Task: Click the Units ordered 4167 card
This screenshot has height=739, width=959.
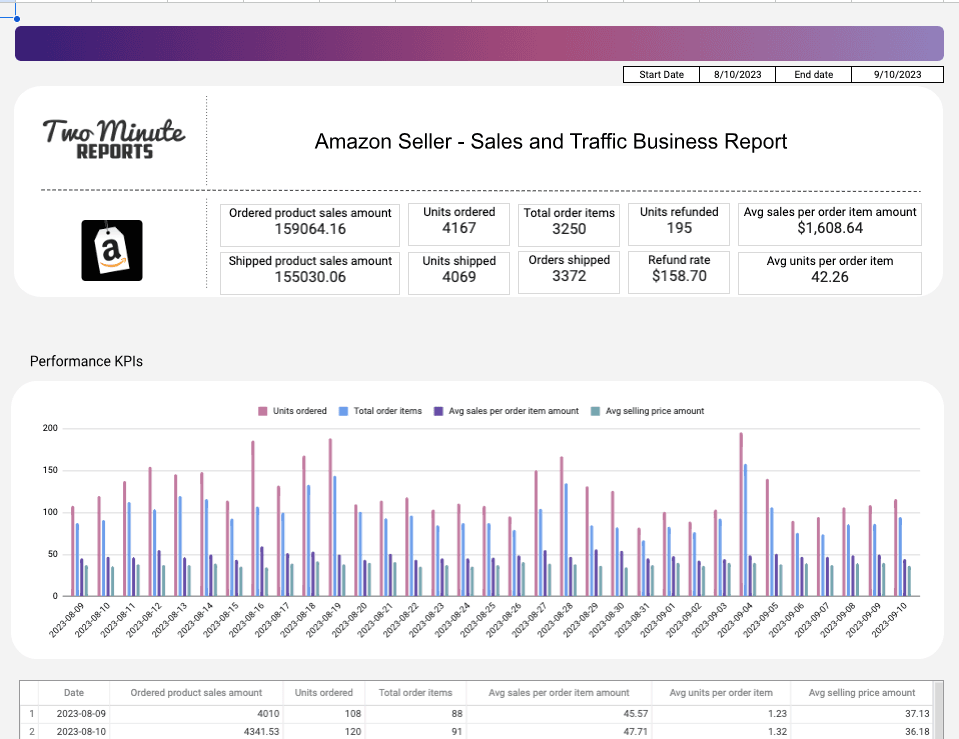Action: click(459, 224)
